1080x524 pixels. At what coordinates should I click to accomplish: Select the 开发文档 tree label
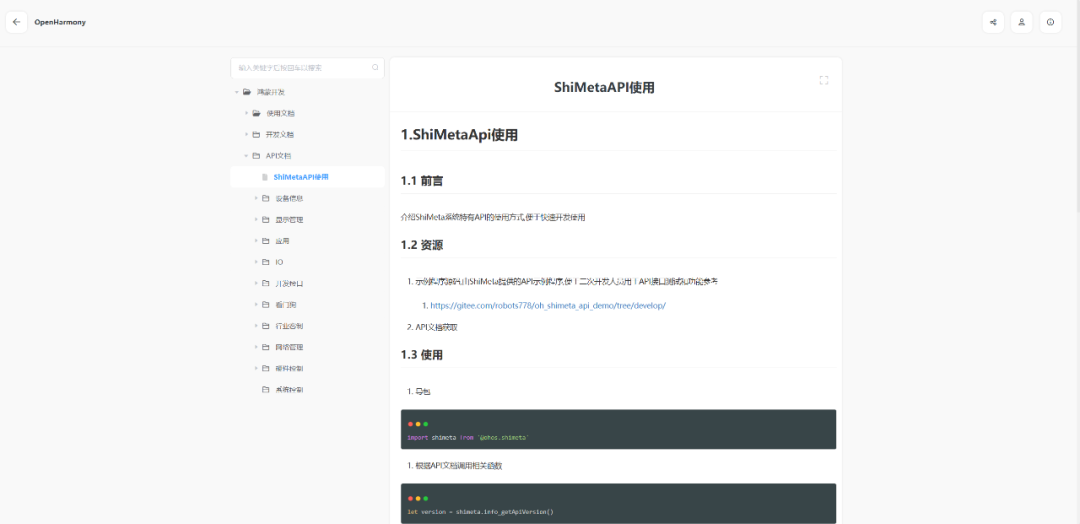280,134
